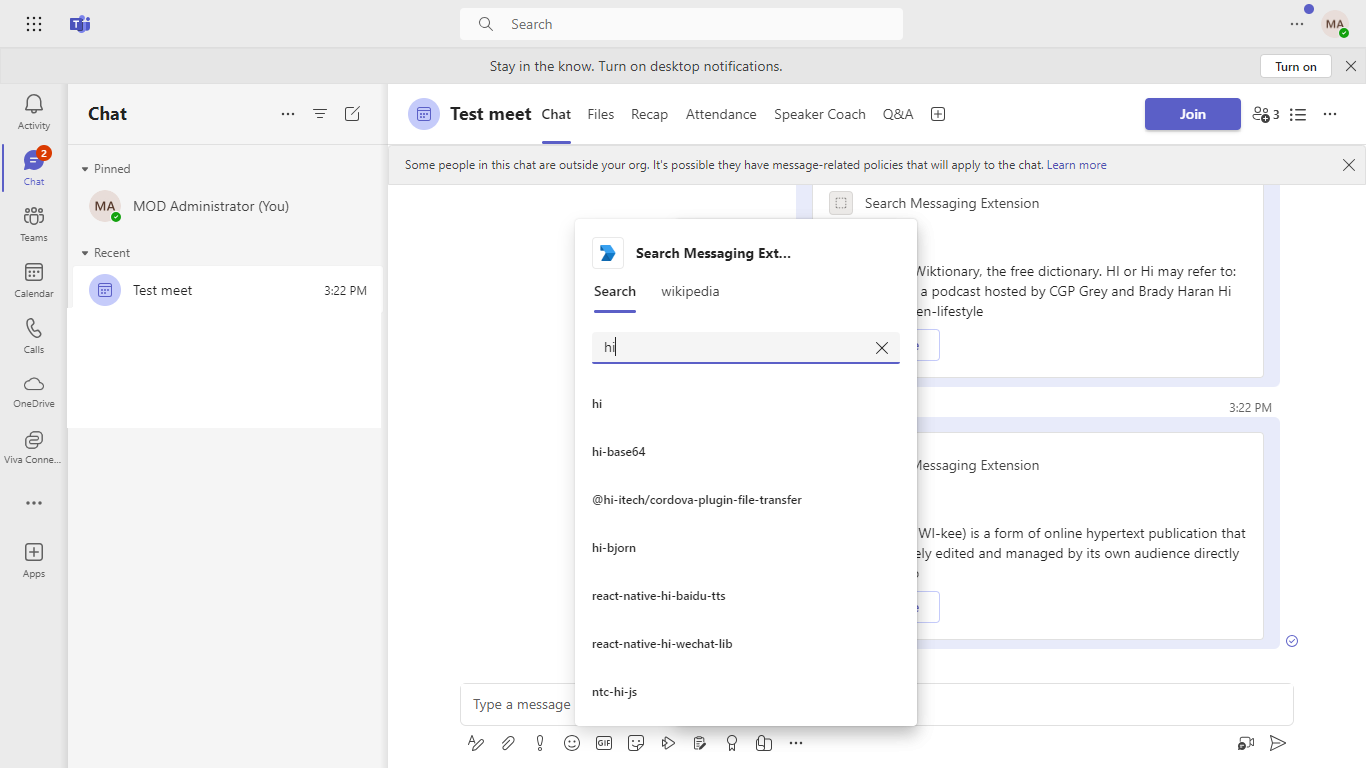The height and width of the screenshot is (768, 1366).
Task: View or add participants icon
Action: coord(1265,114)
